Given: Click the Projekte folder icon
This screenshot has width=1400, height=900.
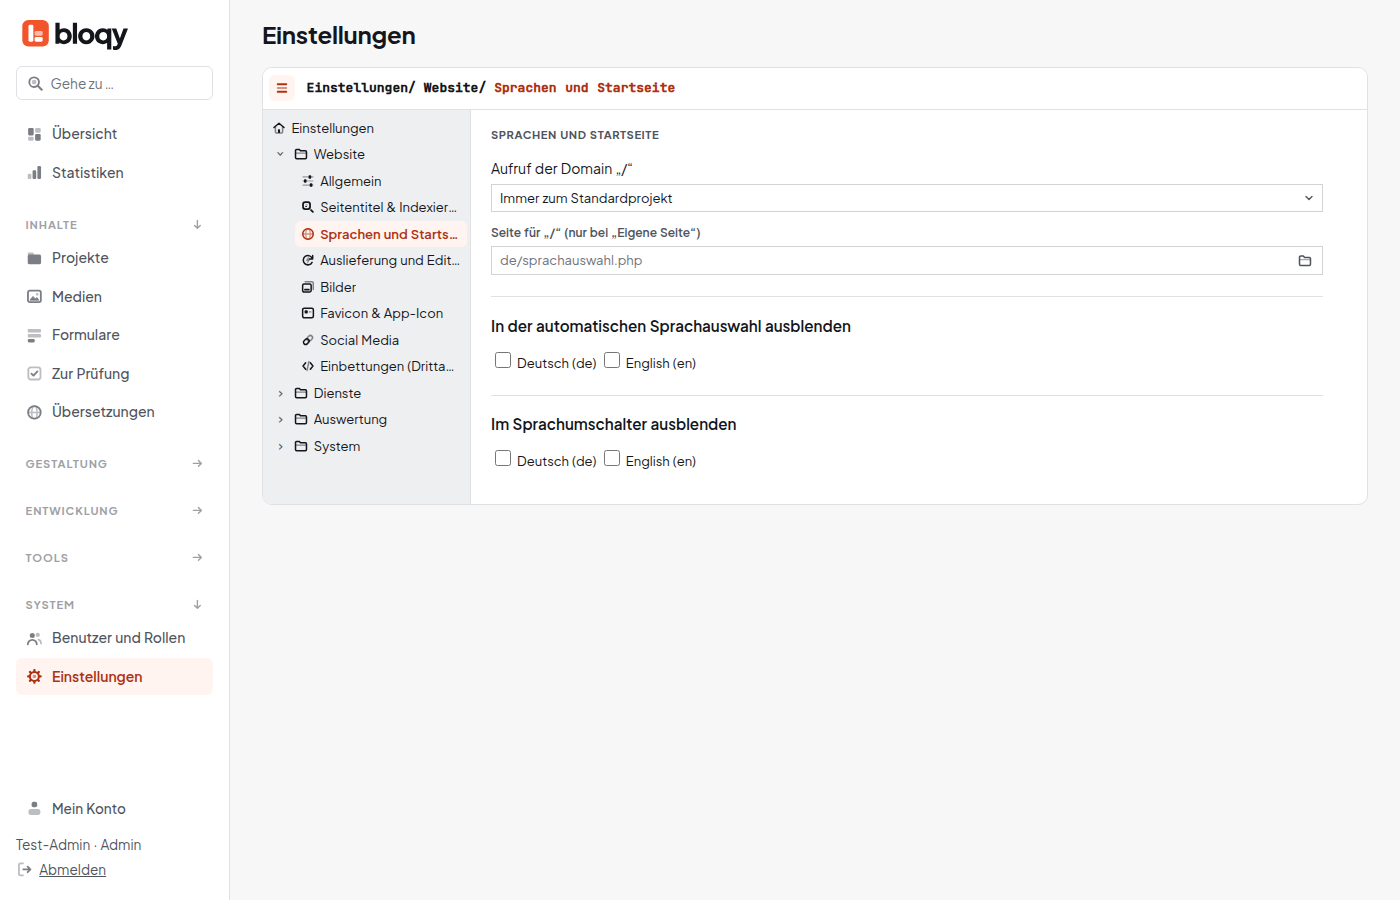Looking at the screenshot, I should coord(34,258).
